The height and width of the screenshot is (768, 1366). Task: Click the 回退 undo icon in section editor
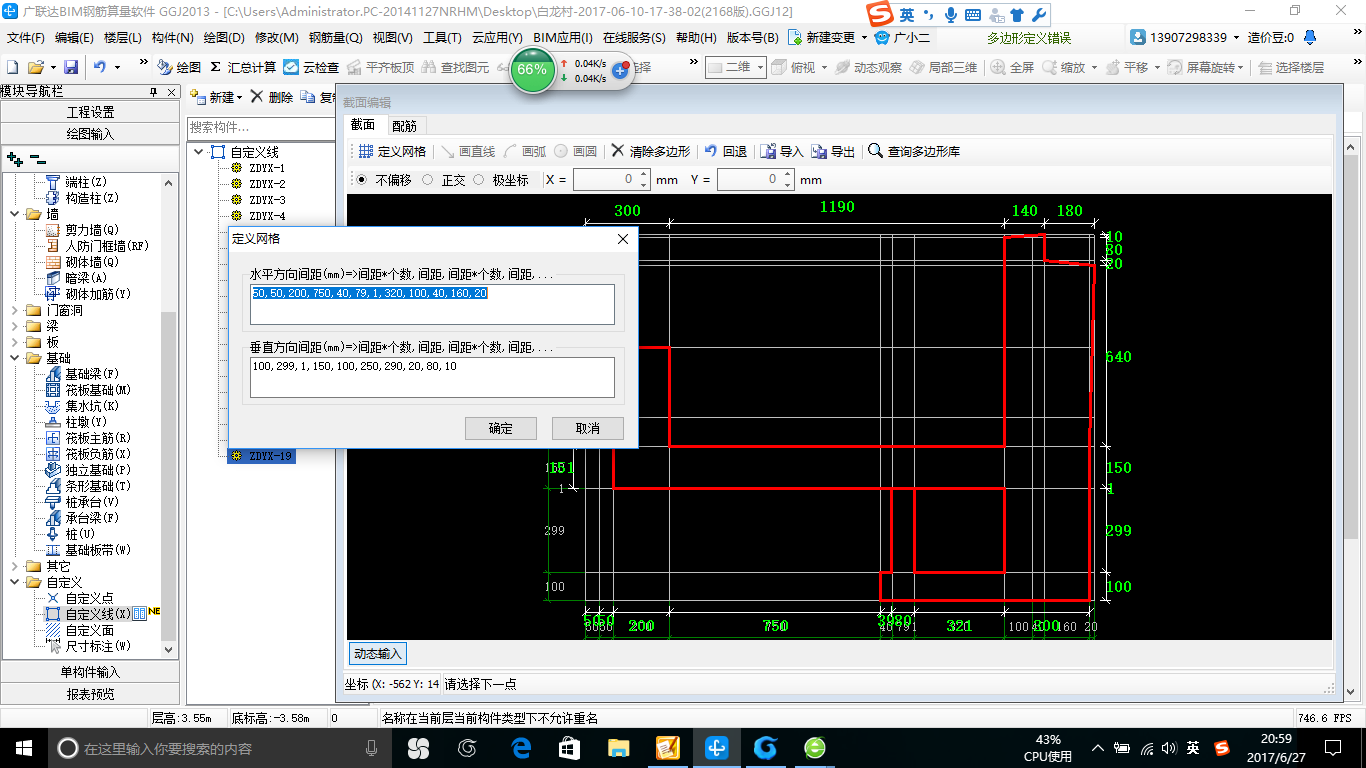click(711, 151)
